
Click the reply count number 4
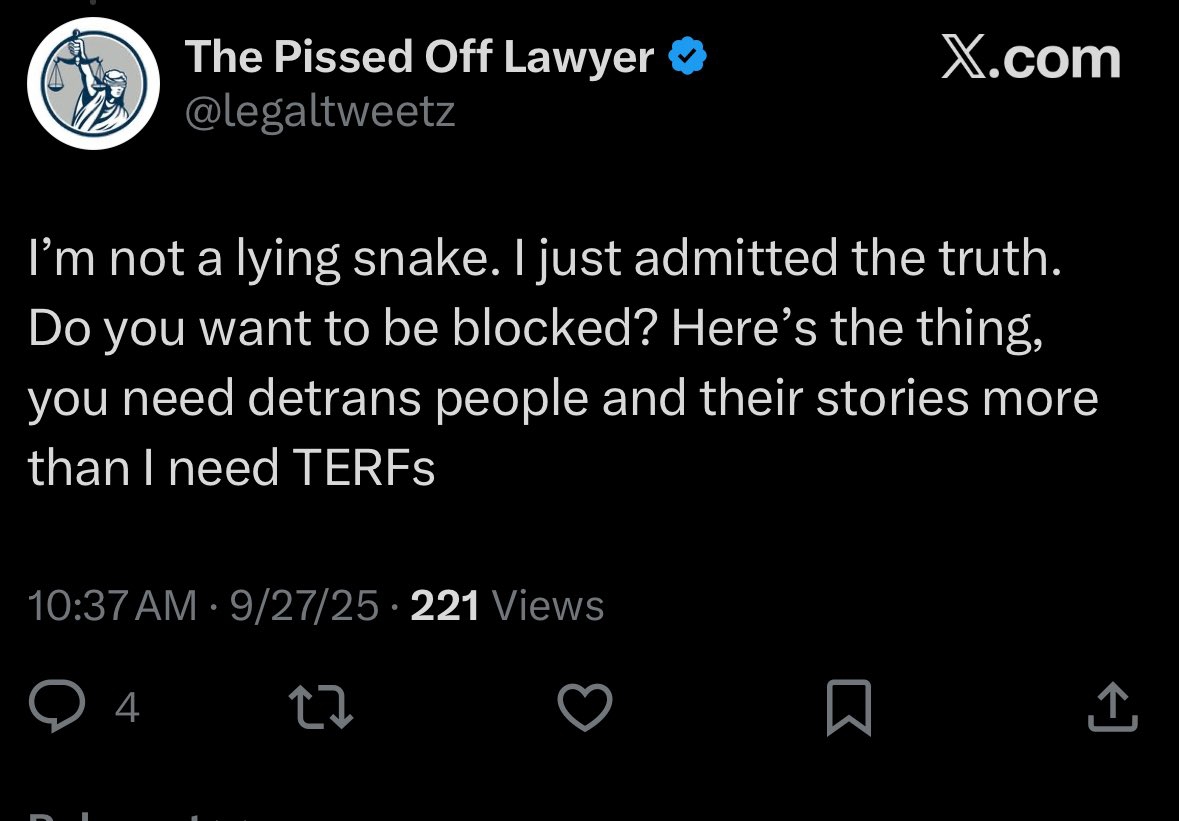point(127,709)
